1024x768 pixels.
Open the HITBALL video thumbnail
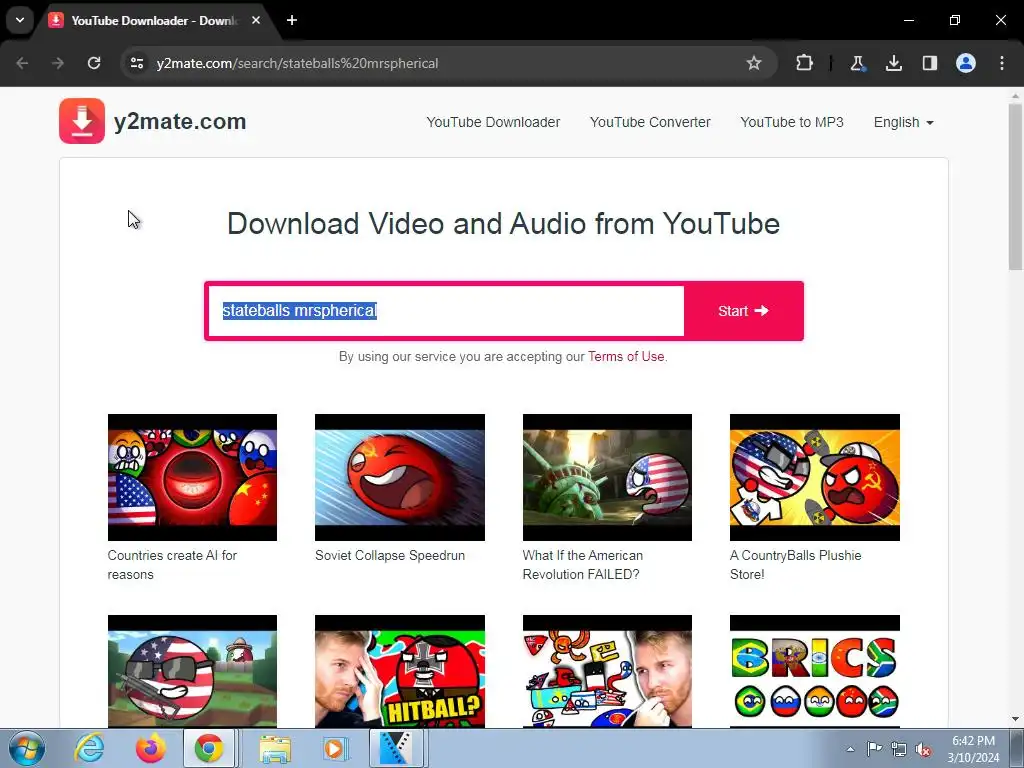(x=400, y=671)
